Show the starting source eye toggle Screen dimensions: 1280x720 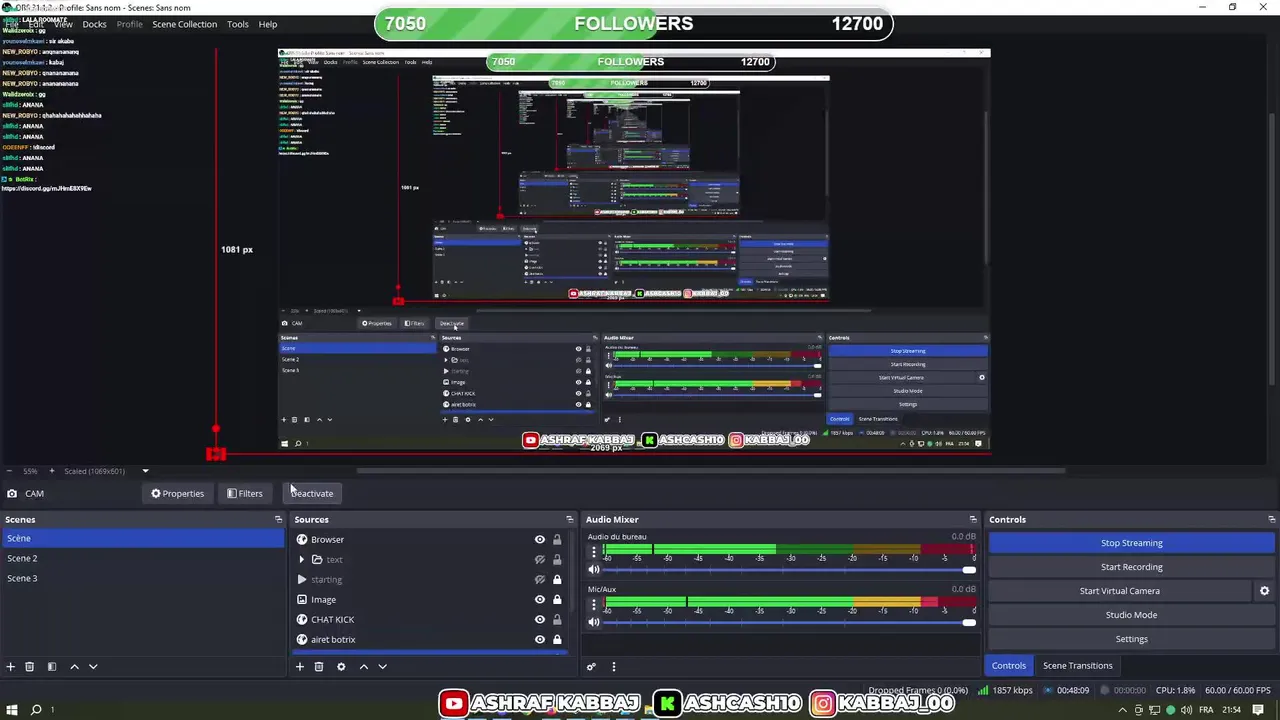(540, 580)
